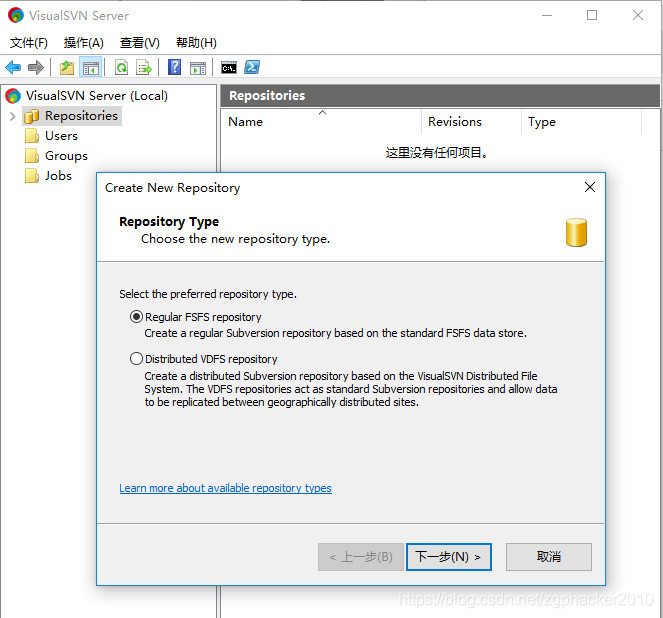Toggle the Show/Hide Console Tree icon
The image size is (663, 618).
[90, 67]
